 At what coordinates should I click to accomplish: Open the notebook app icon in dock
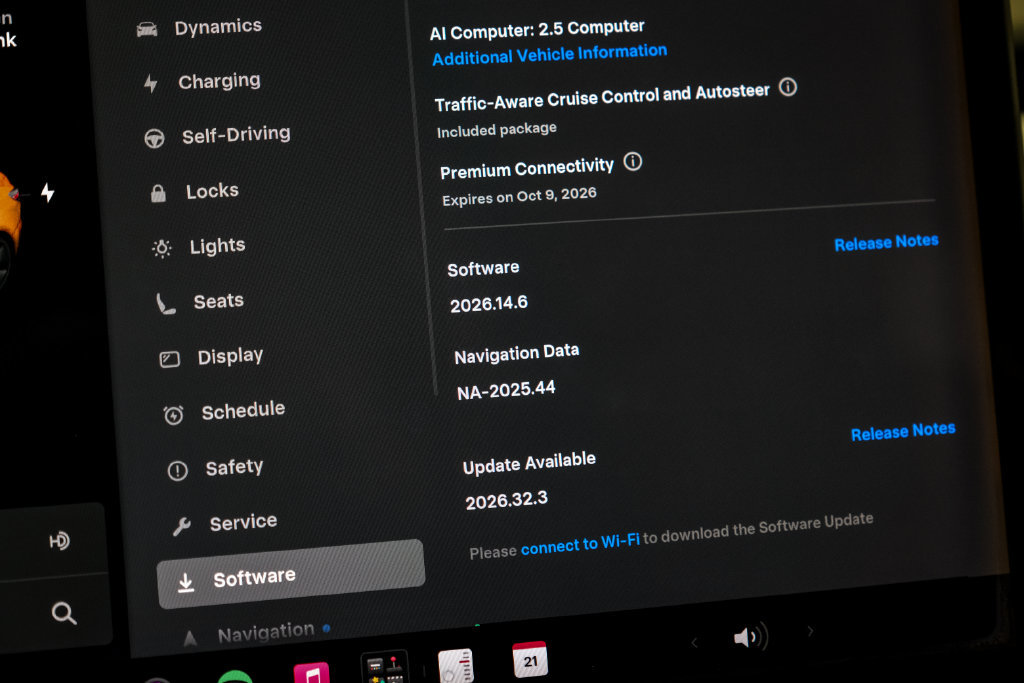click(456, 665)
